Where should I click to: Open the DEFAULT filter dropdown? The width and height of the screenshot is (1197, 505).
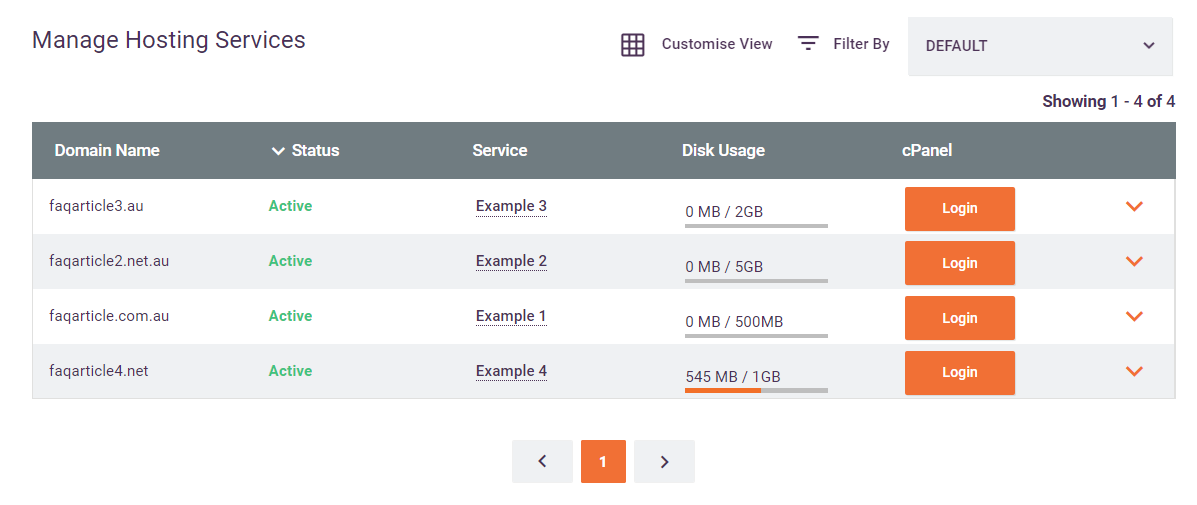(x=1040, y=46)
